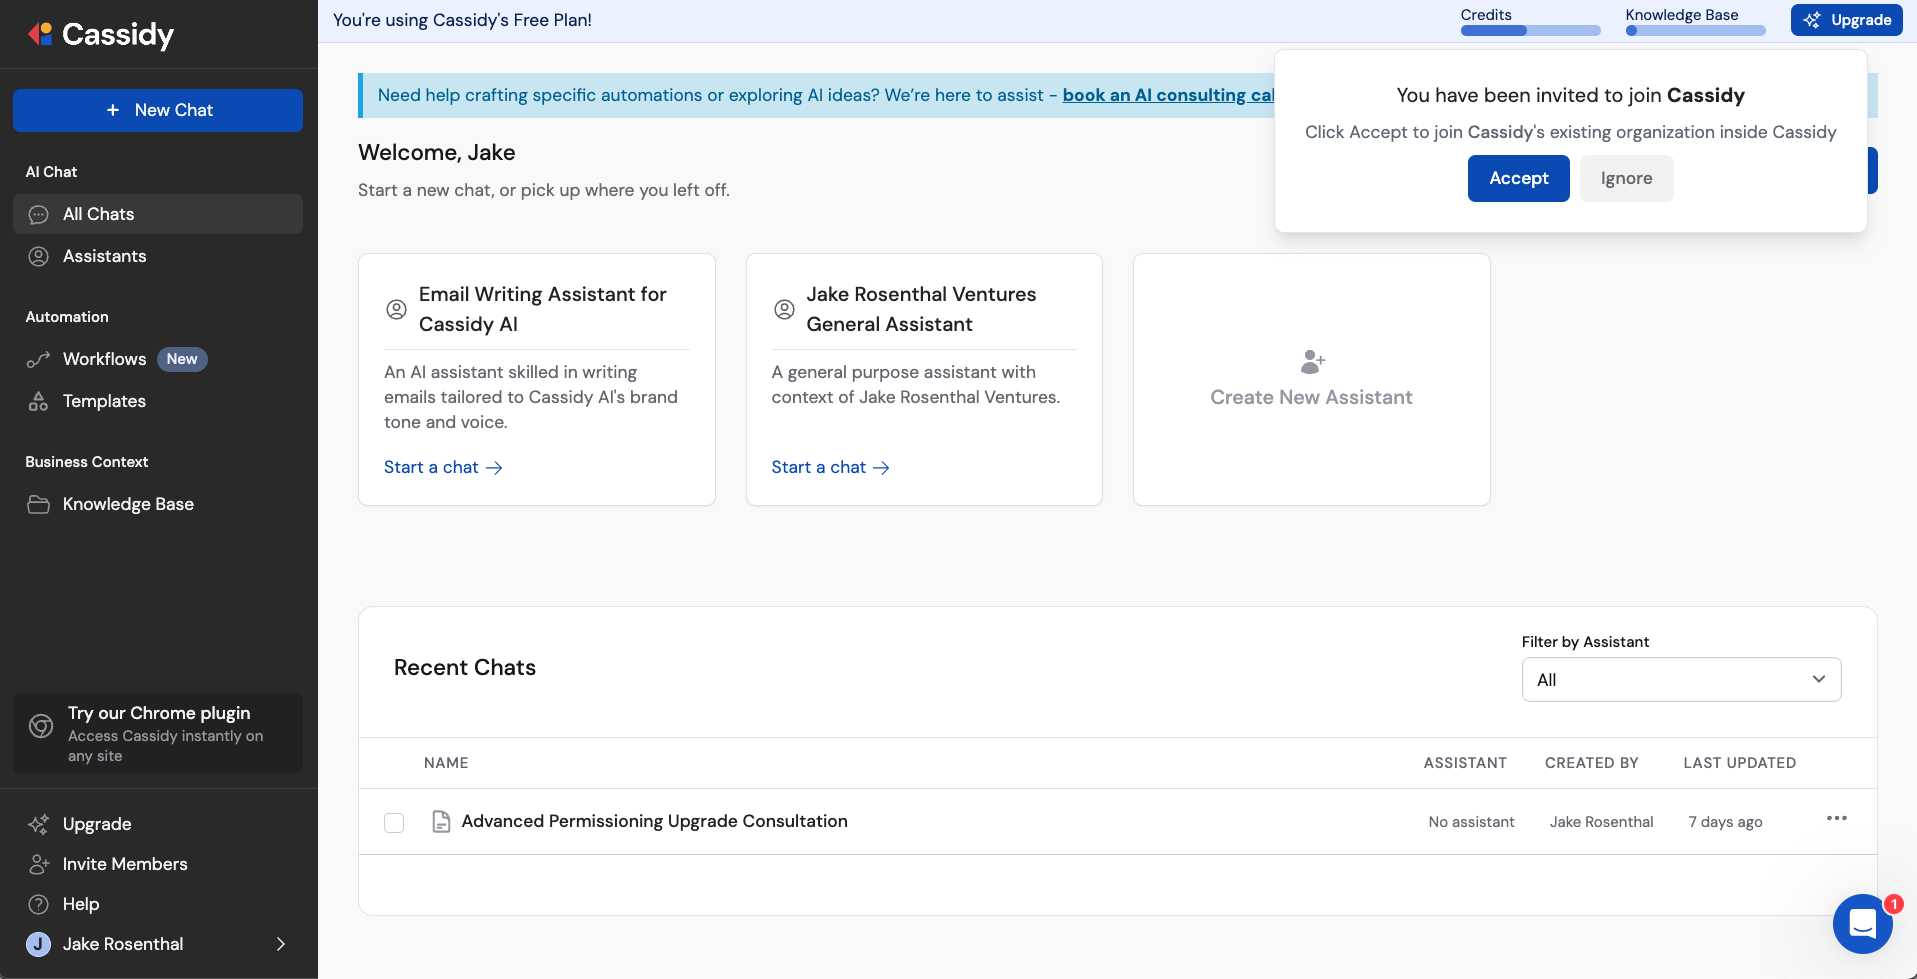Click the Credits usage progress bar
1917x979 pixels.
[x=1530, y=31]
